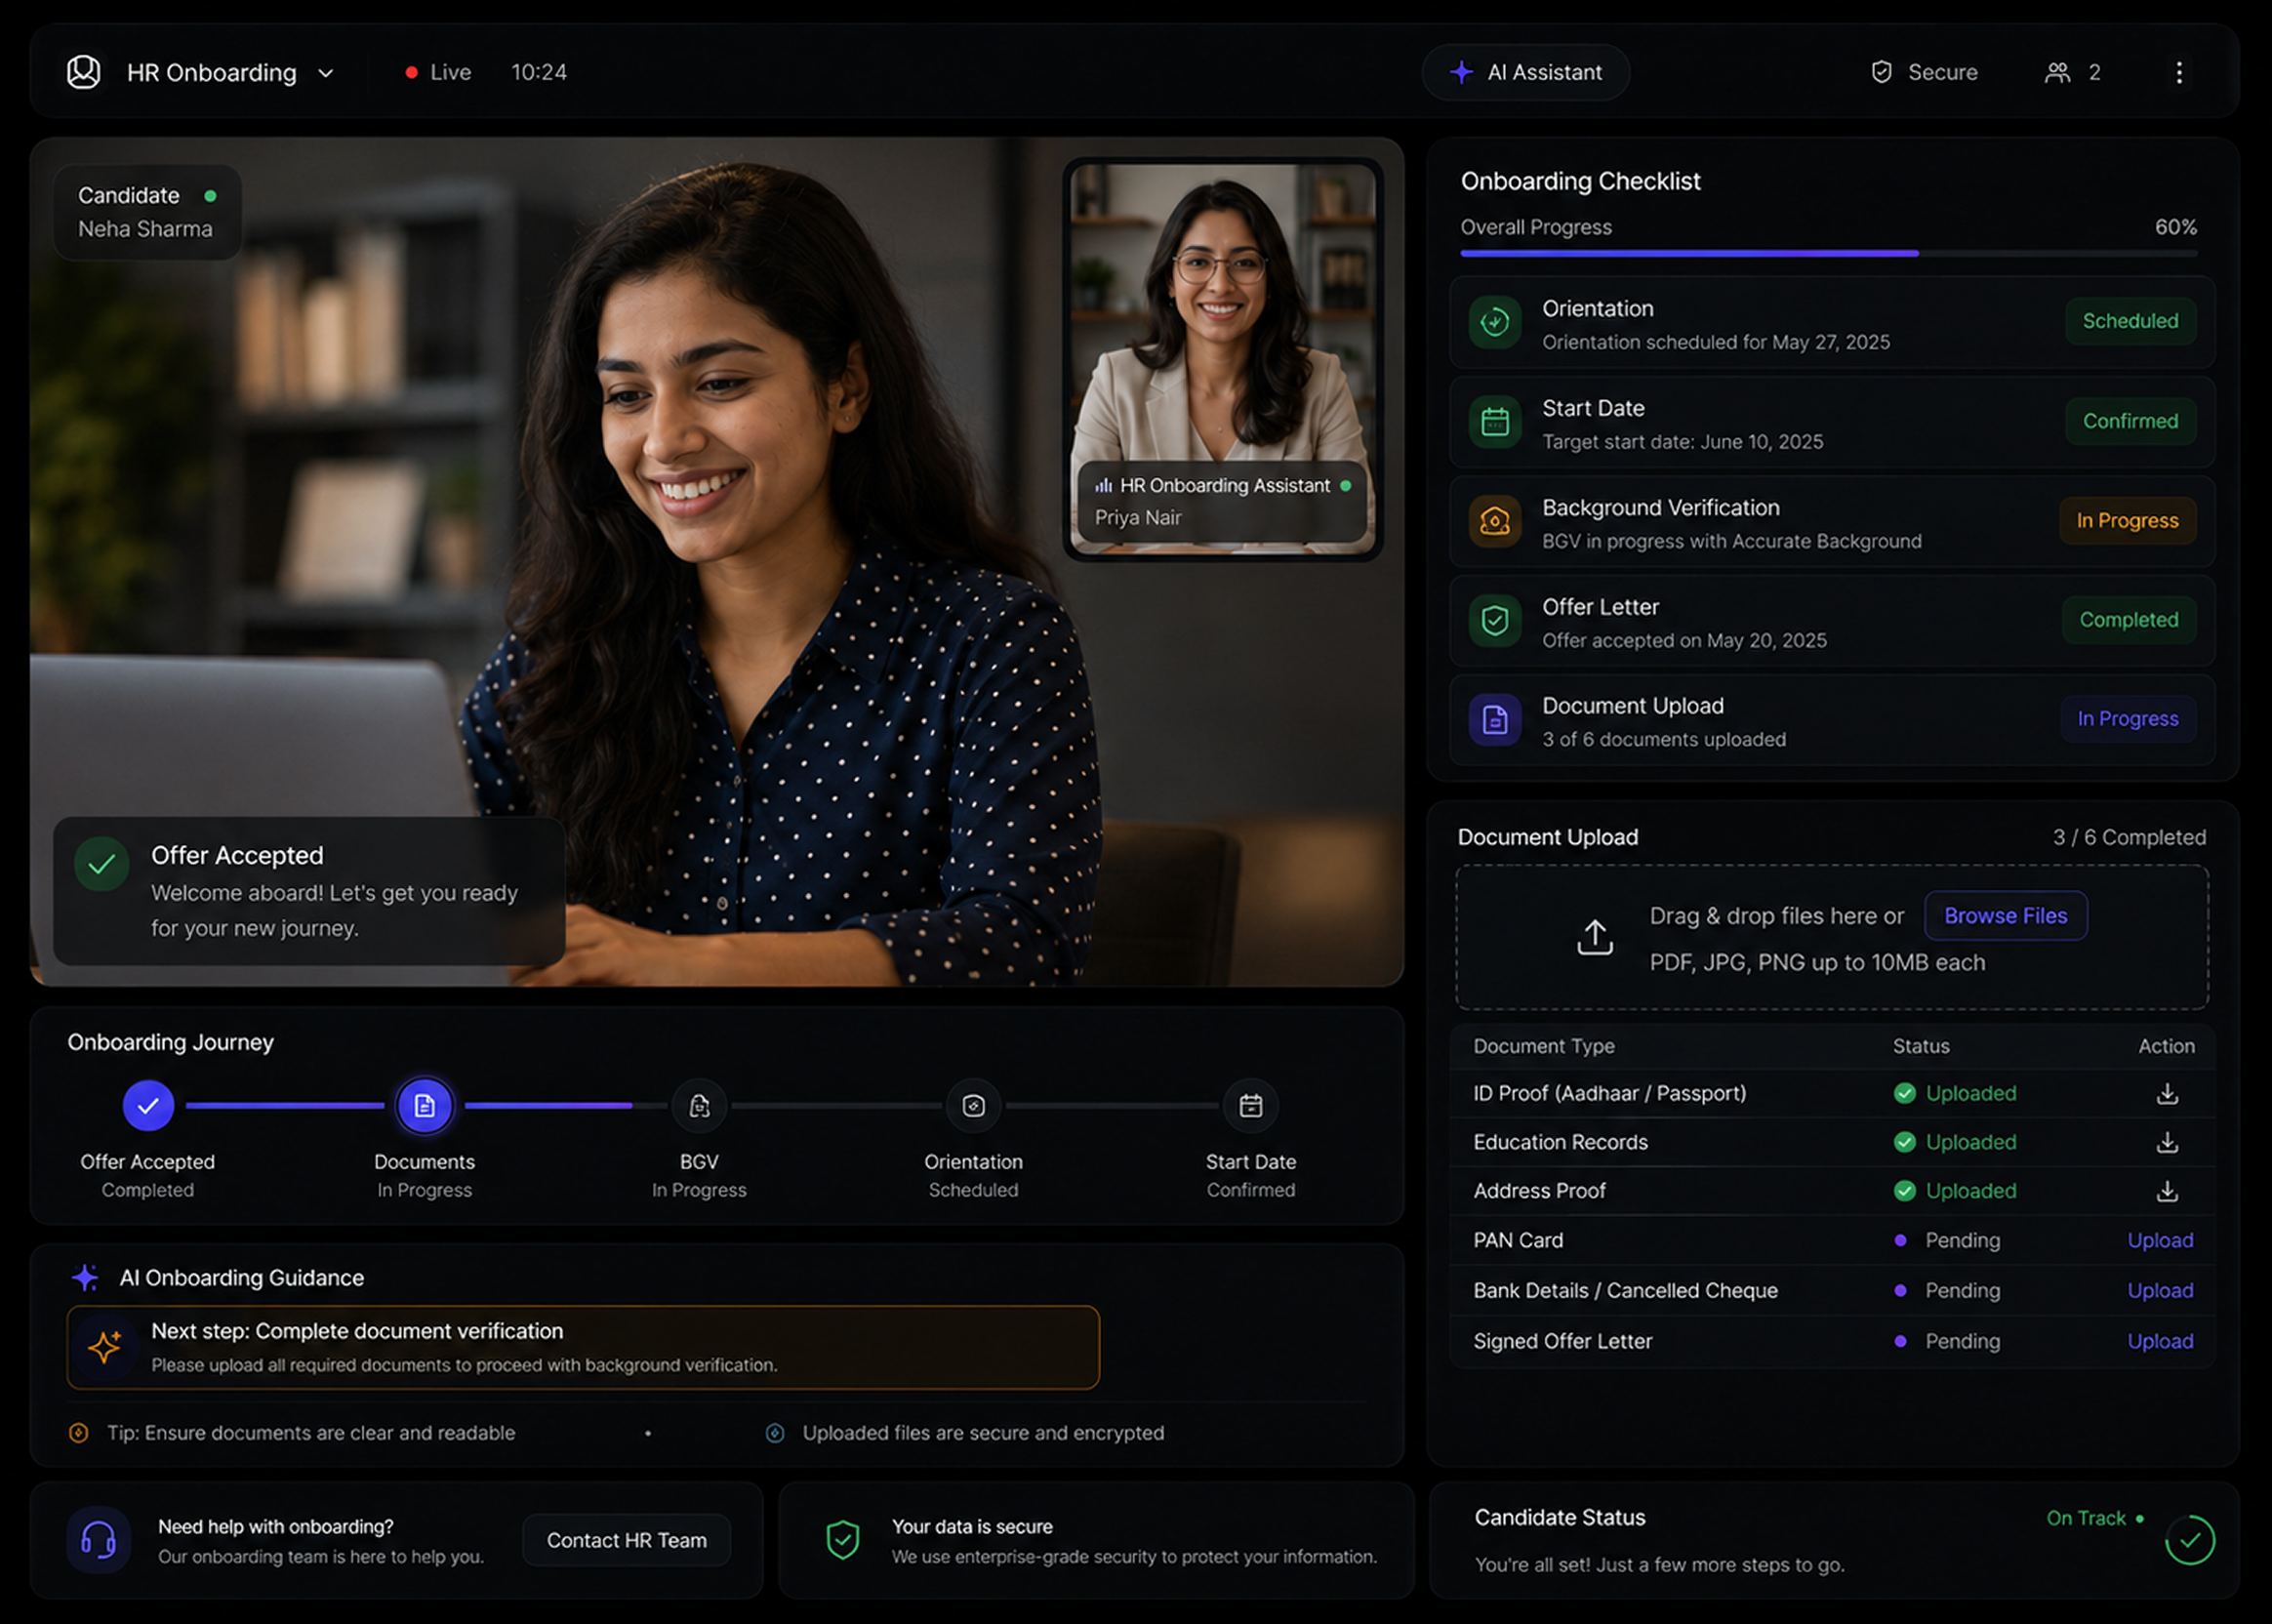Click the Offer Letter shield icon

(x=1495, y=621)
